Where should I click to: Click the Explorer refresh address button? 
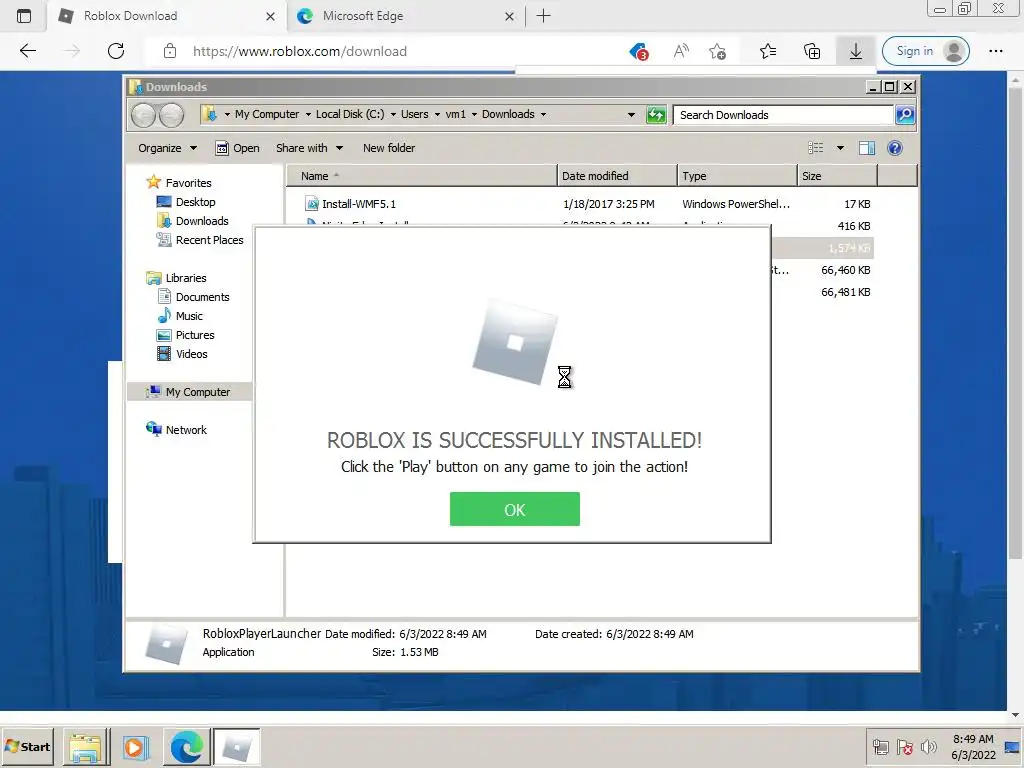[x=656, y=115]
